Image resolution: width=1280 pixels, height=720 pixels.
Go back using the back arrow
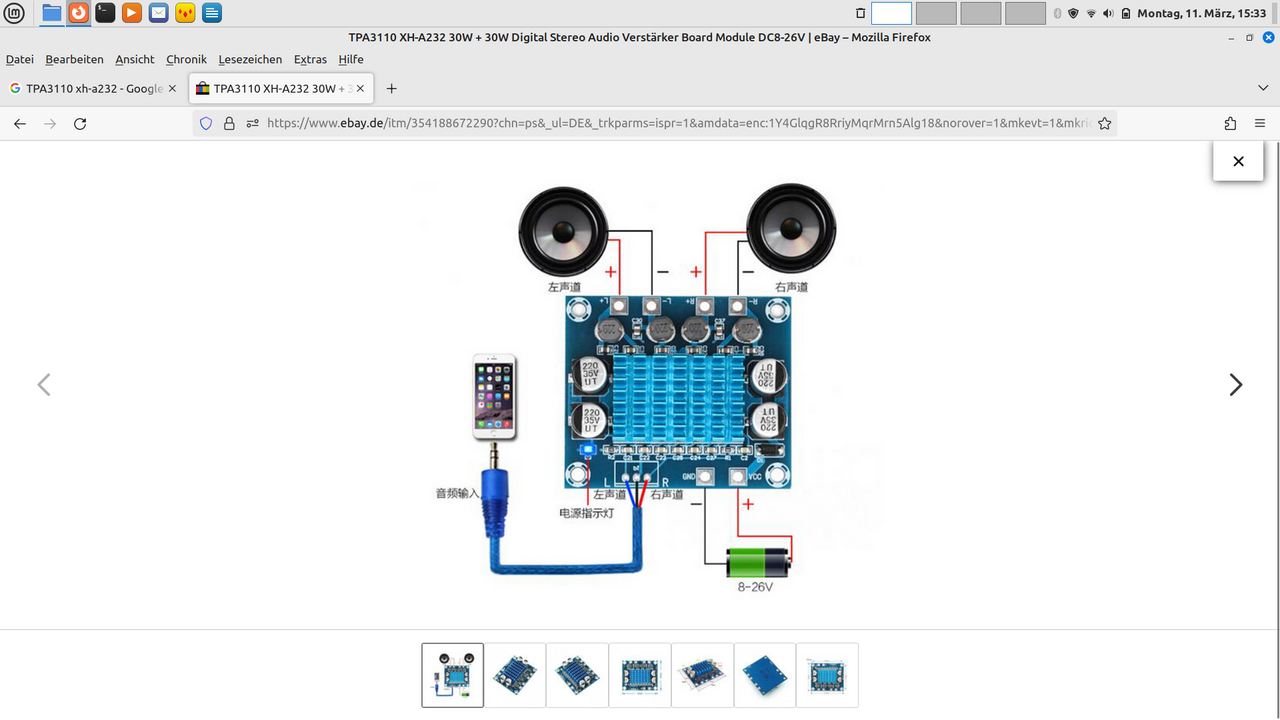click(20, 123)
